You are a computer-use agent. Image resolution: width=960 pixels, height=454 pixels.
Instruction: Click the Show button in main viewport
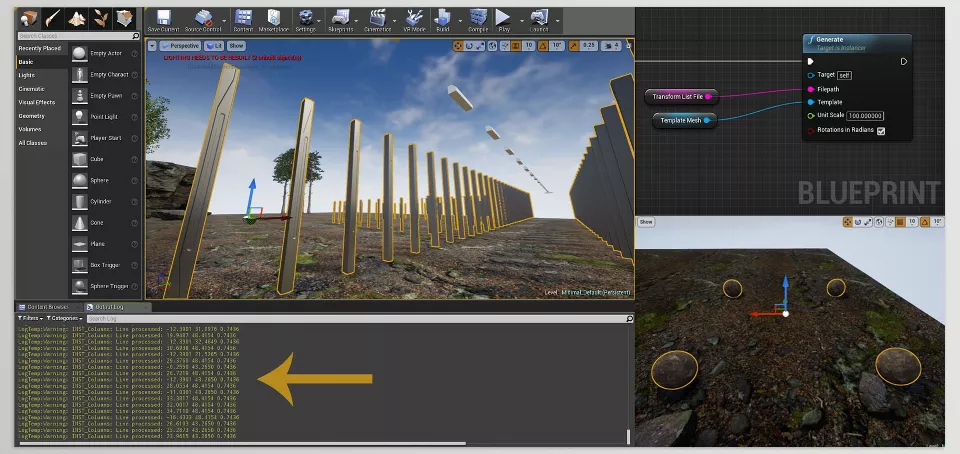pos(236,46)
